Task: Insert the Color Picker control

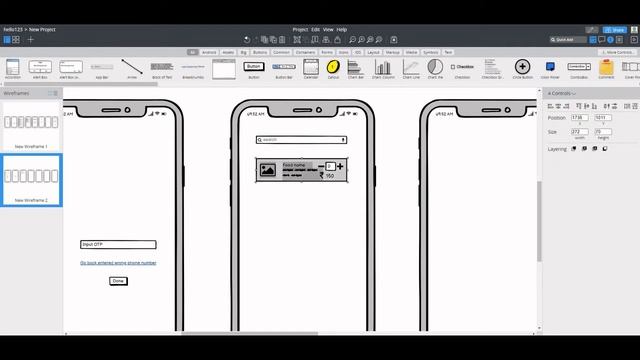Action: click(550, 69)
